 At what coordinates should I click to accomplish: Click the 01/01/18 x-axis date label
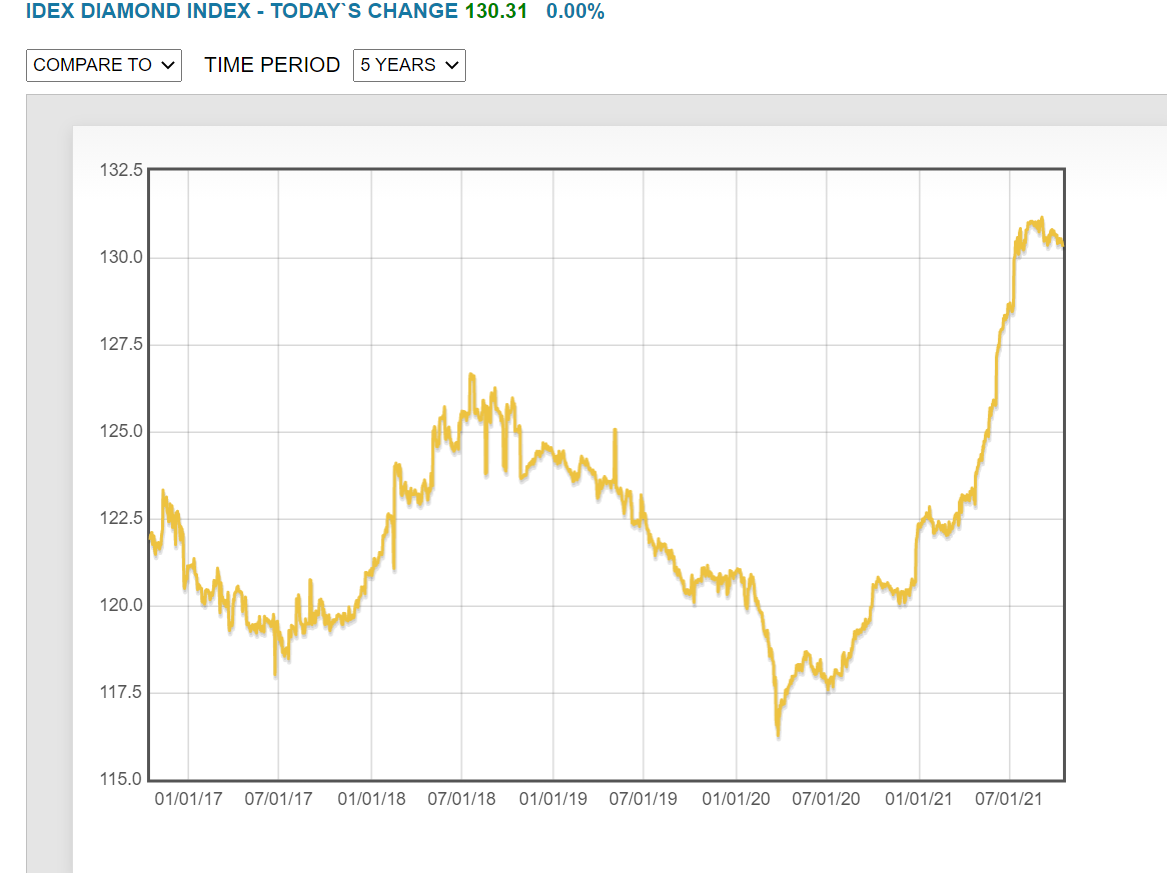click(371, 799)
